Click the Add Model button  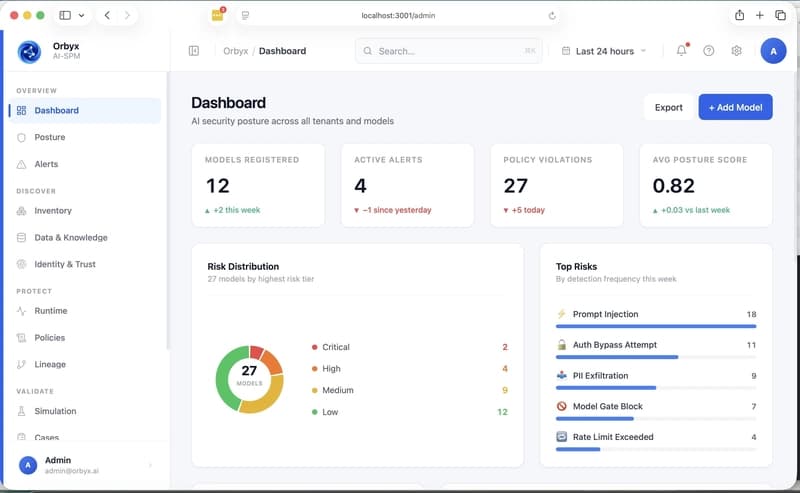pyautogui.click(x=735, y=107)
